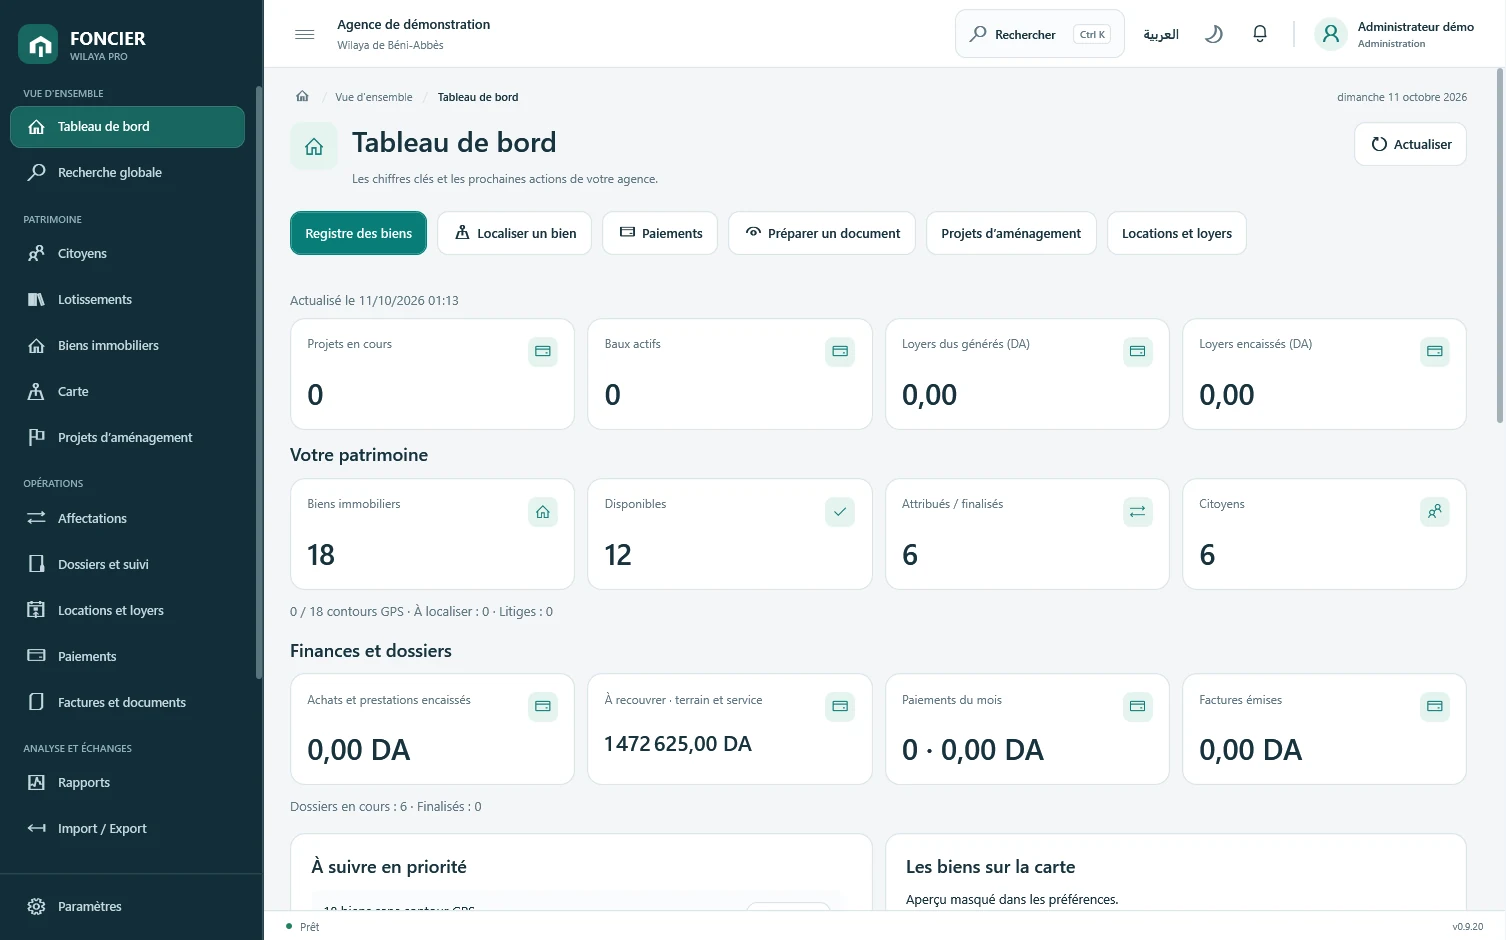Click the Affectations arrows icon in sidebar
Screen dimensions: 1506x940
click(36, 518)
